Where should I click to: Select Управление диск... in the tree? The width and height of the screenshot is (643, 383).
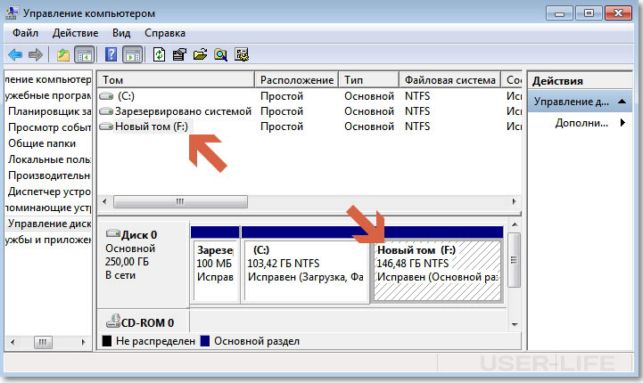tap(50, 223)
